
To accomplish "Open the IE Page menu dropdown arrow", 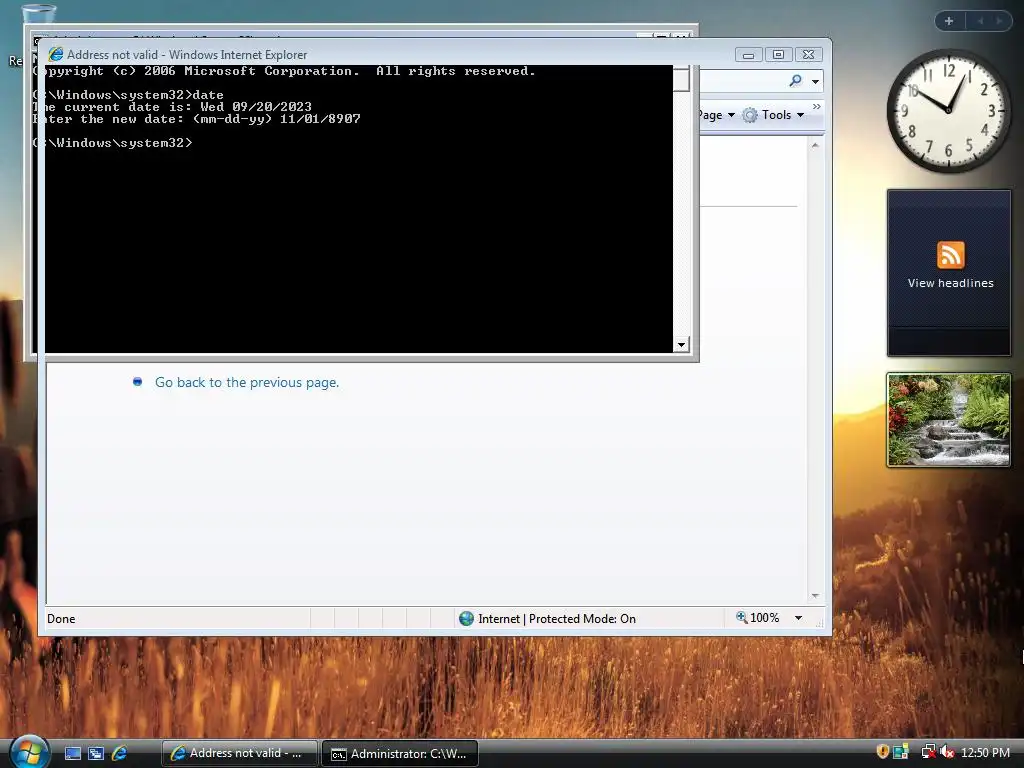I will (x=731, y=116).
